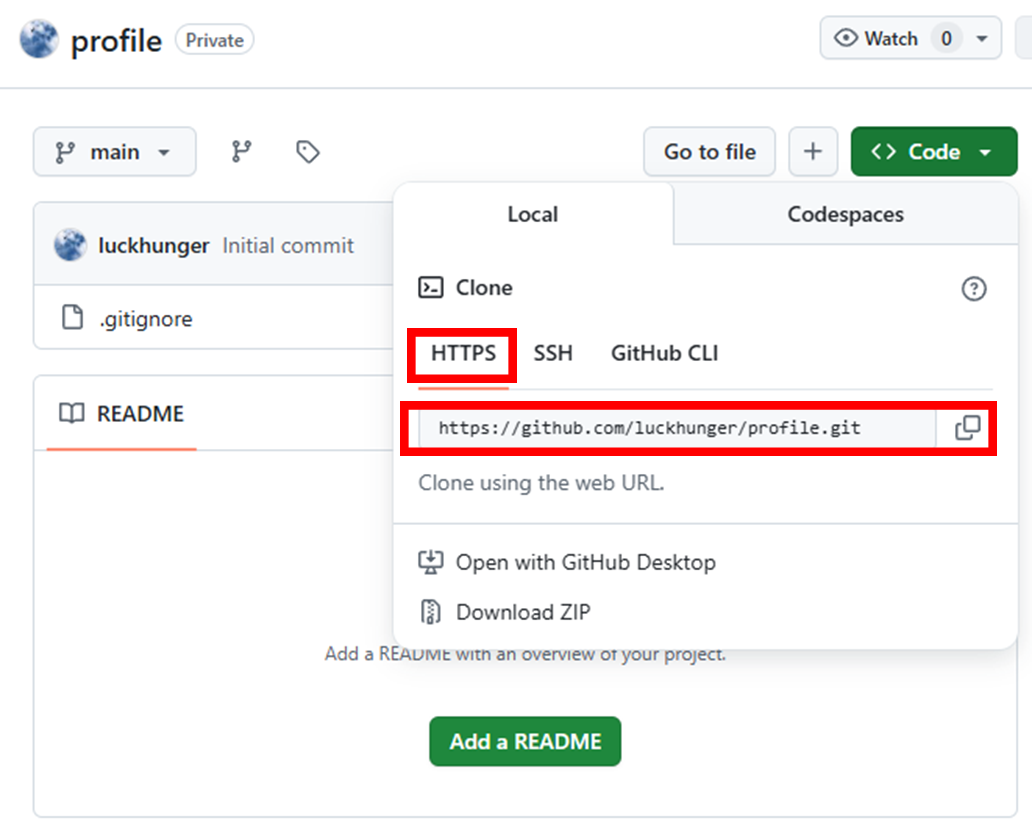1032x835 pixels.
Task: Open the clone help question mark icon
Action: point(973,288)
